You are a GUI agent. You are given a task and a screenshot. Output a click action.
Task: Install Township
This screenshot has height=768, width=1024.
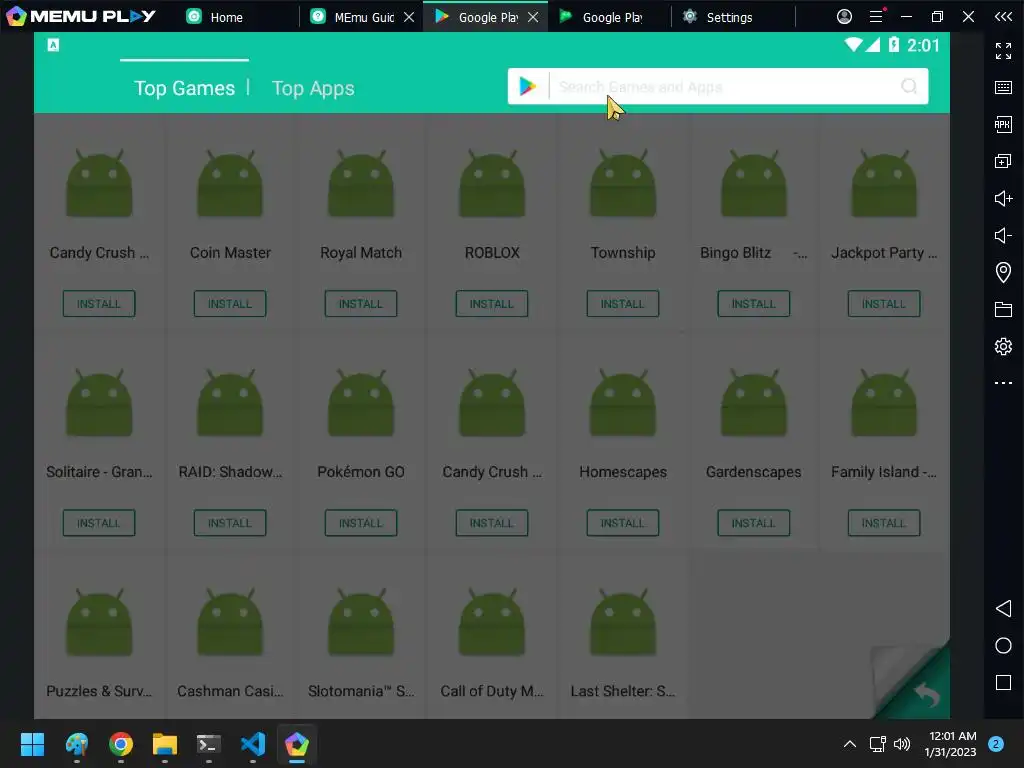pos(623,304)
